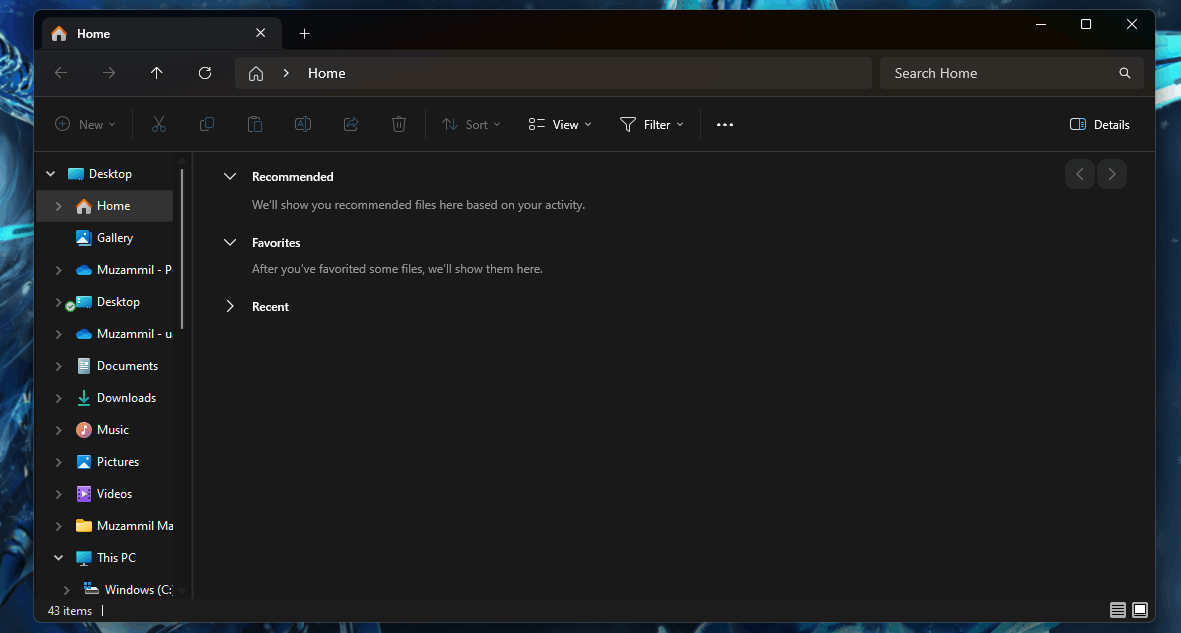1181x633 pixels.
Task: Open the synced Desktop folder in sidebar
Action: (104, 302)
